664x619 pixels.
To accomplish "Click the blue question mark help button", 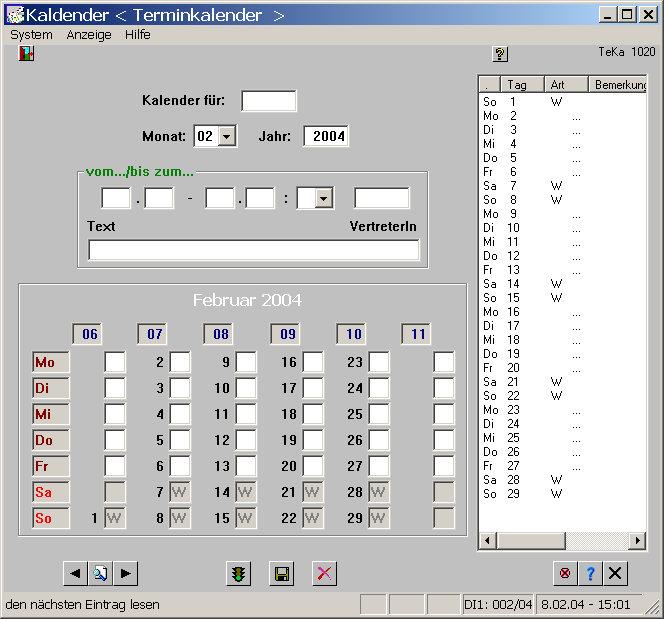I will coord(590,573).
